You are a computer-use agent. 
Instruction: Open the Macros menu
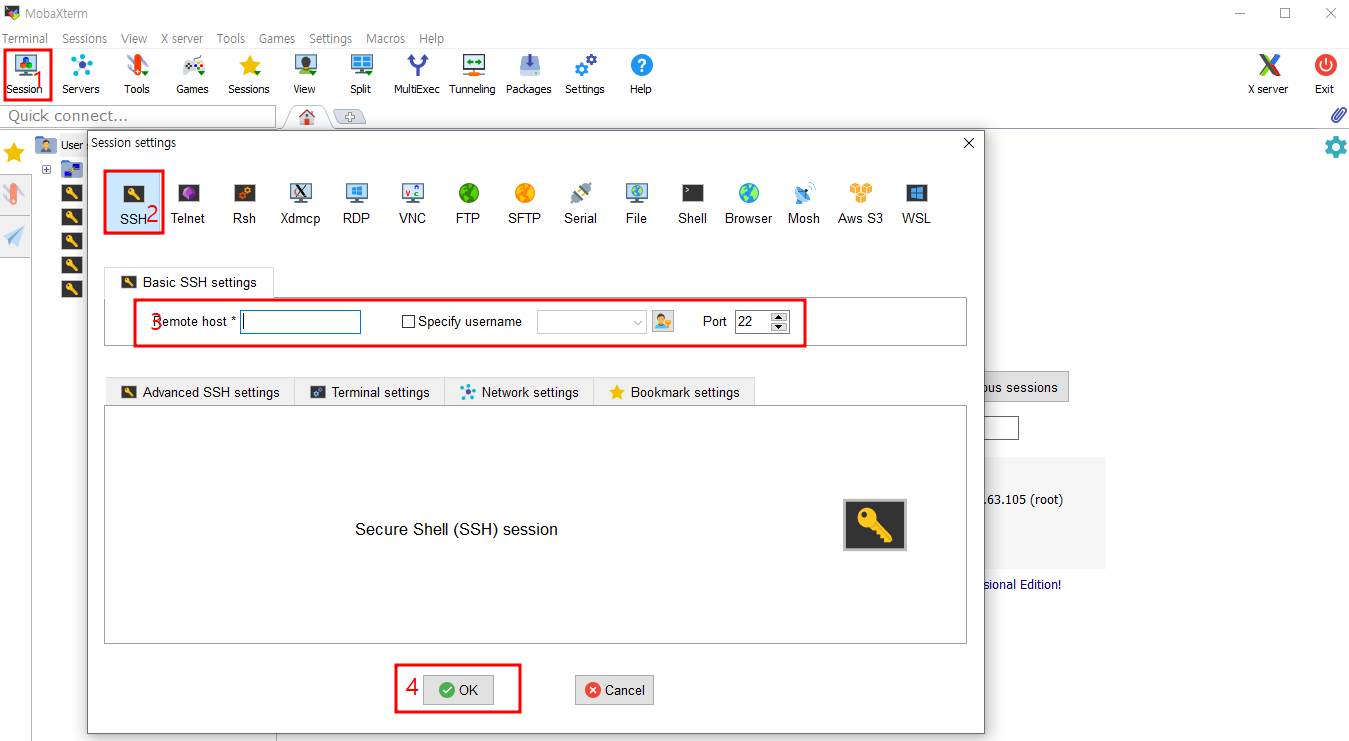(386, 38)
